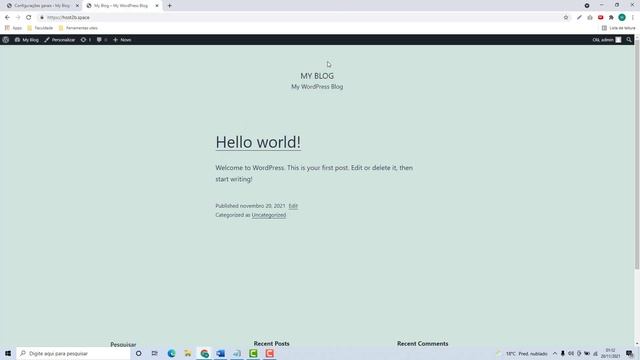The height and width of the screenshot is (360, 640).
Task: Open the Faculdade bookmarks folder
Action: click(x=40, y=28)
